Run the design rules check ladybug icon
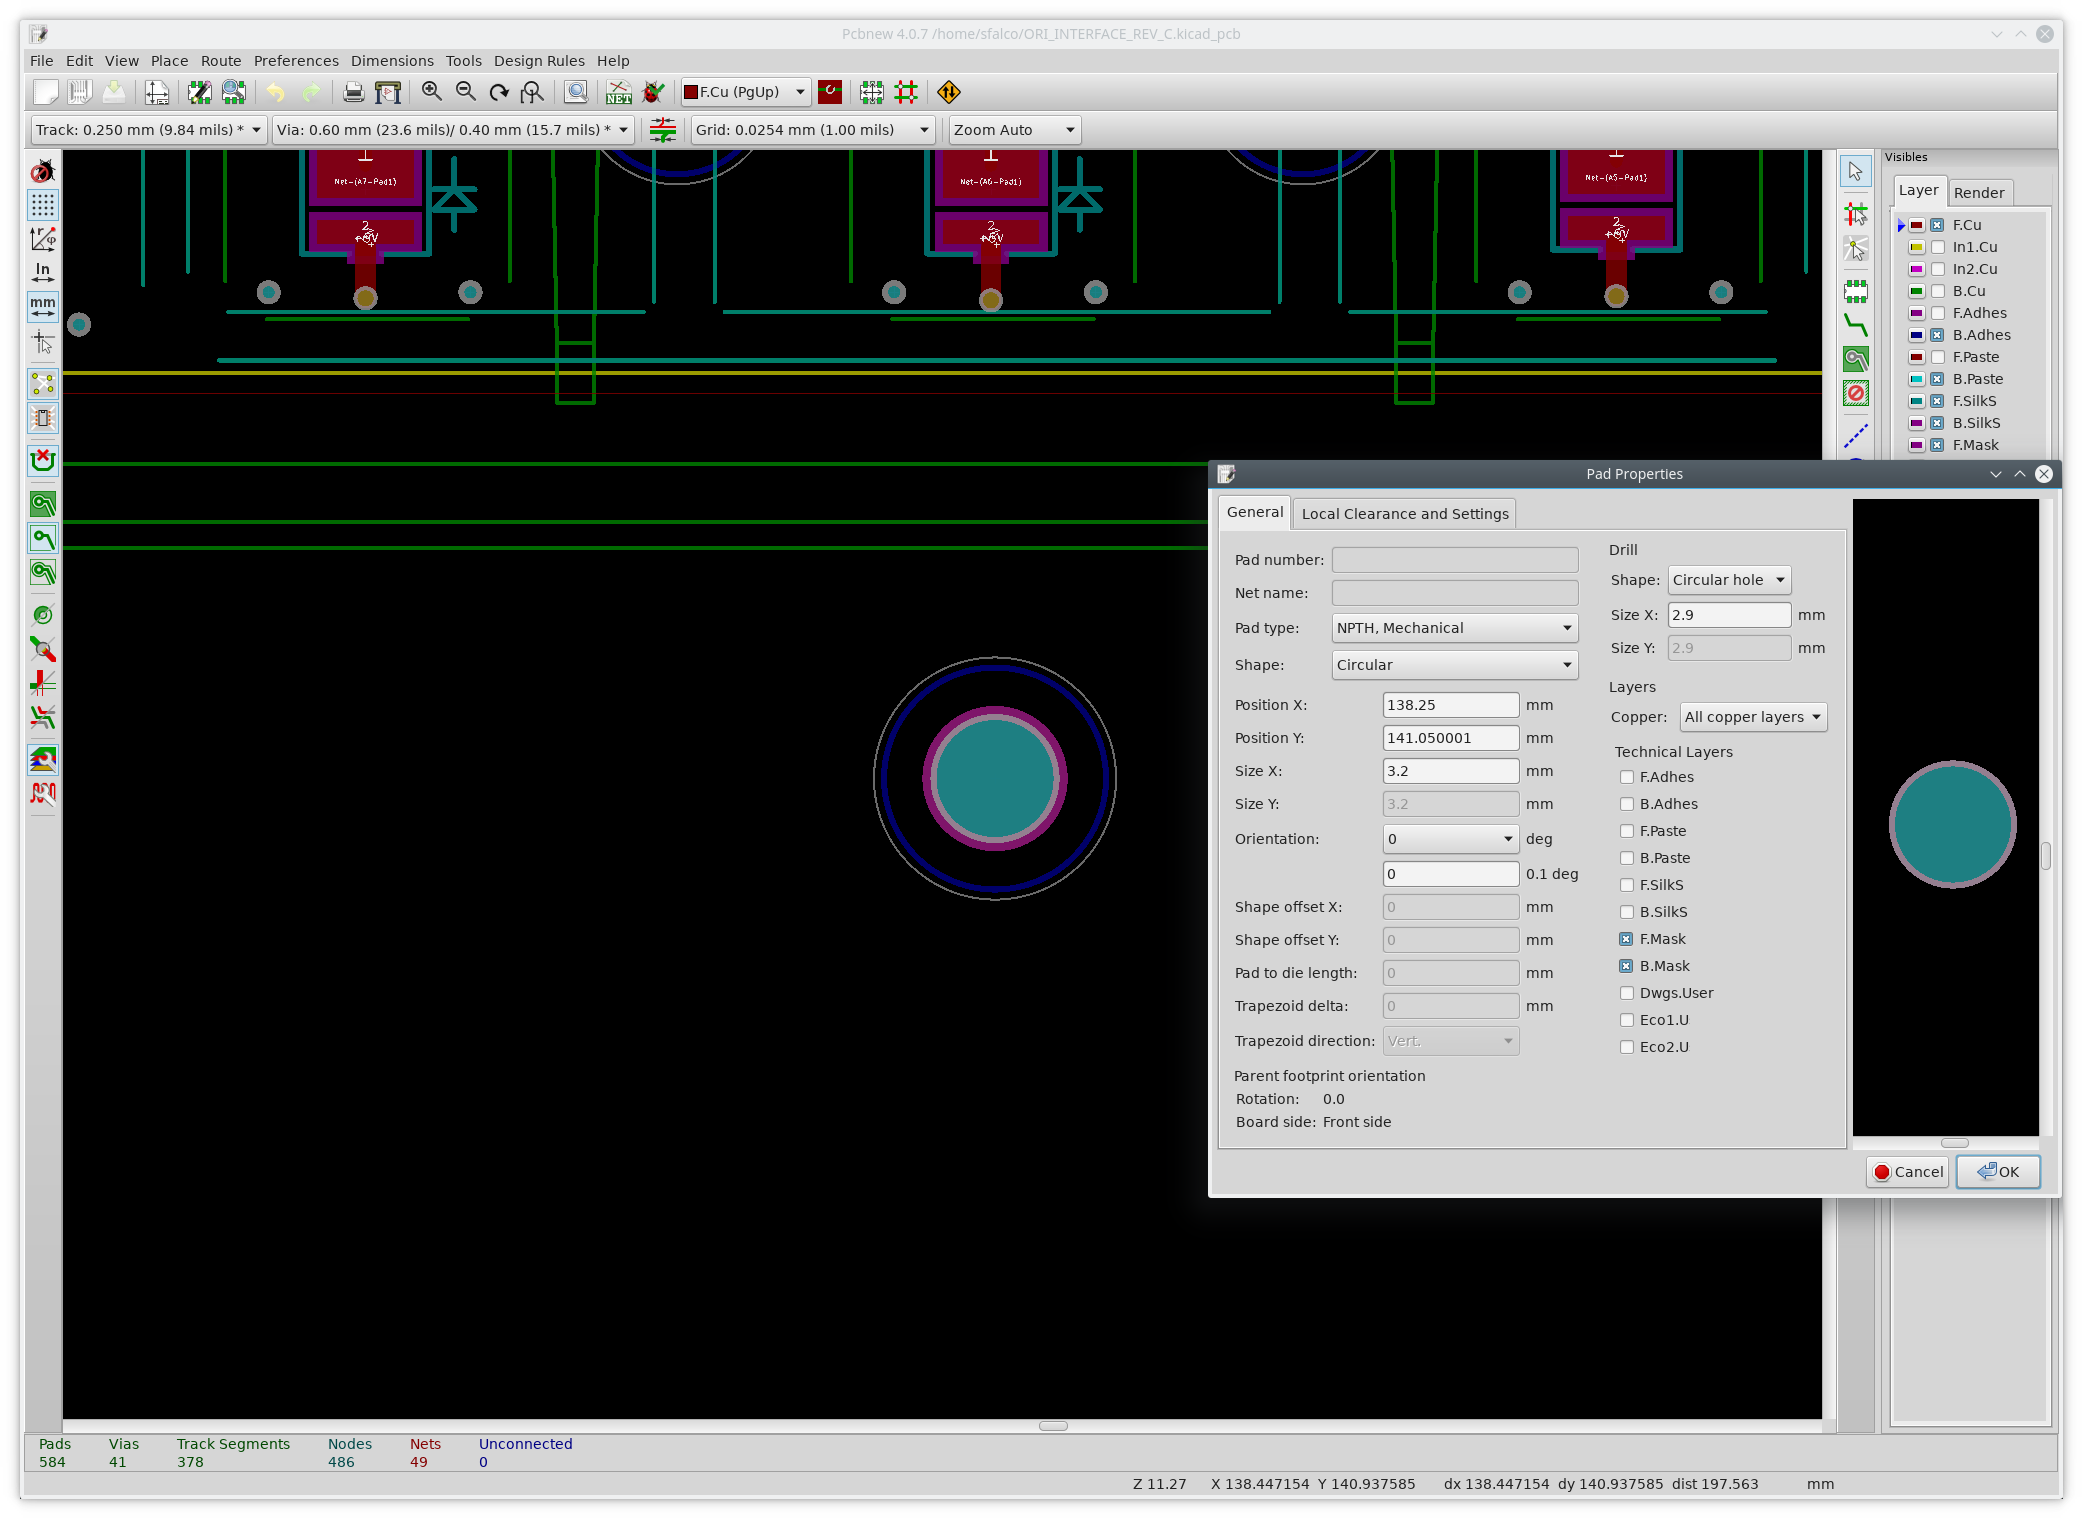Viewport: 2083px width, 1519px height. 653,92
